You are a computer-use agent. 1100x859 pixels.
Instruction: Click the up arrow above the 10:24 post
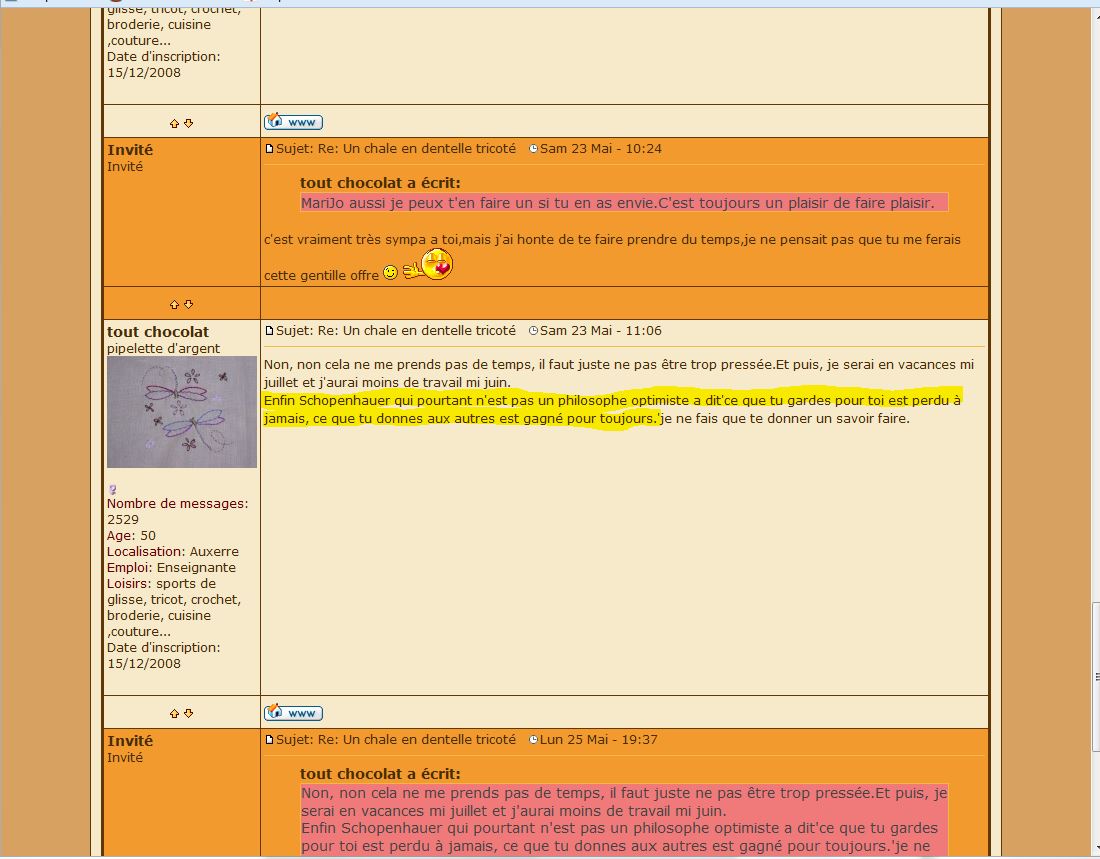(x=174, y=123)
